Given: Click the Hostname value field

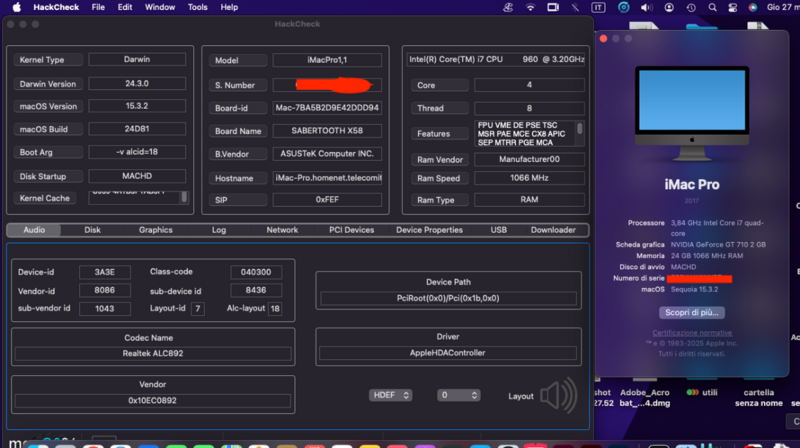Looking at the screenshot, I should pos(327,178).
